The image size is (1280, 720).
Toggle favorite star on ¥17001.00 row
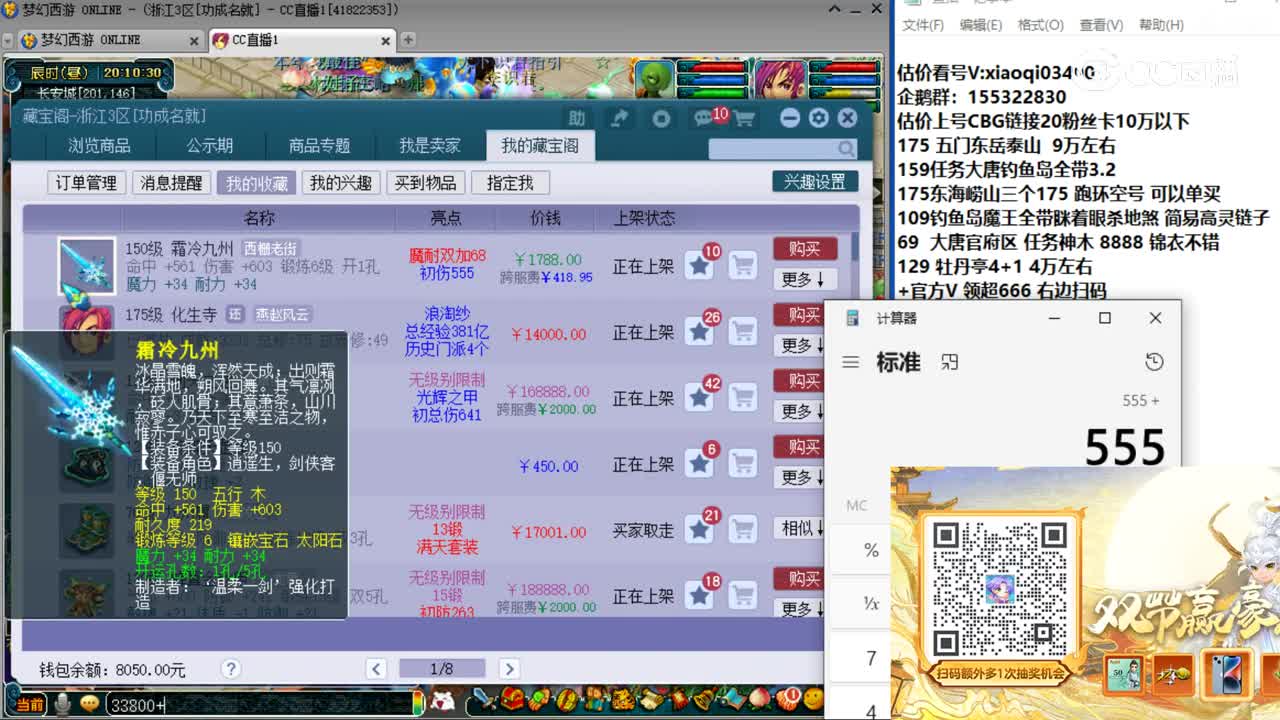click(700, 530)
